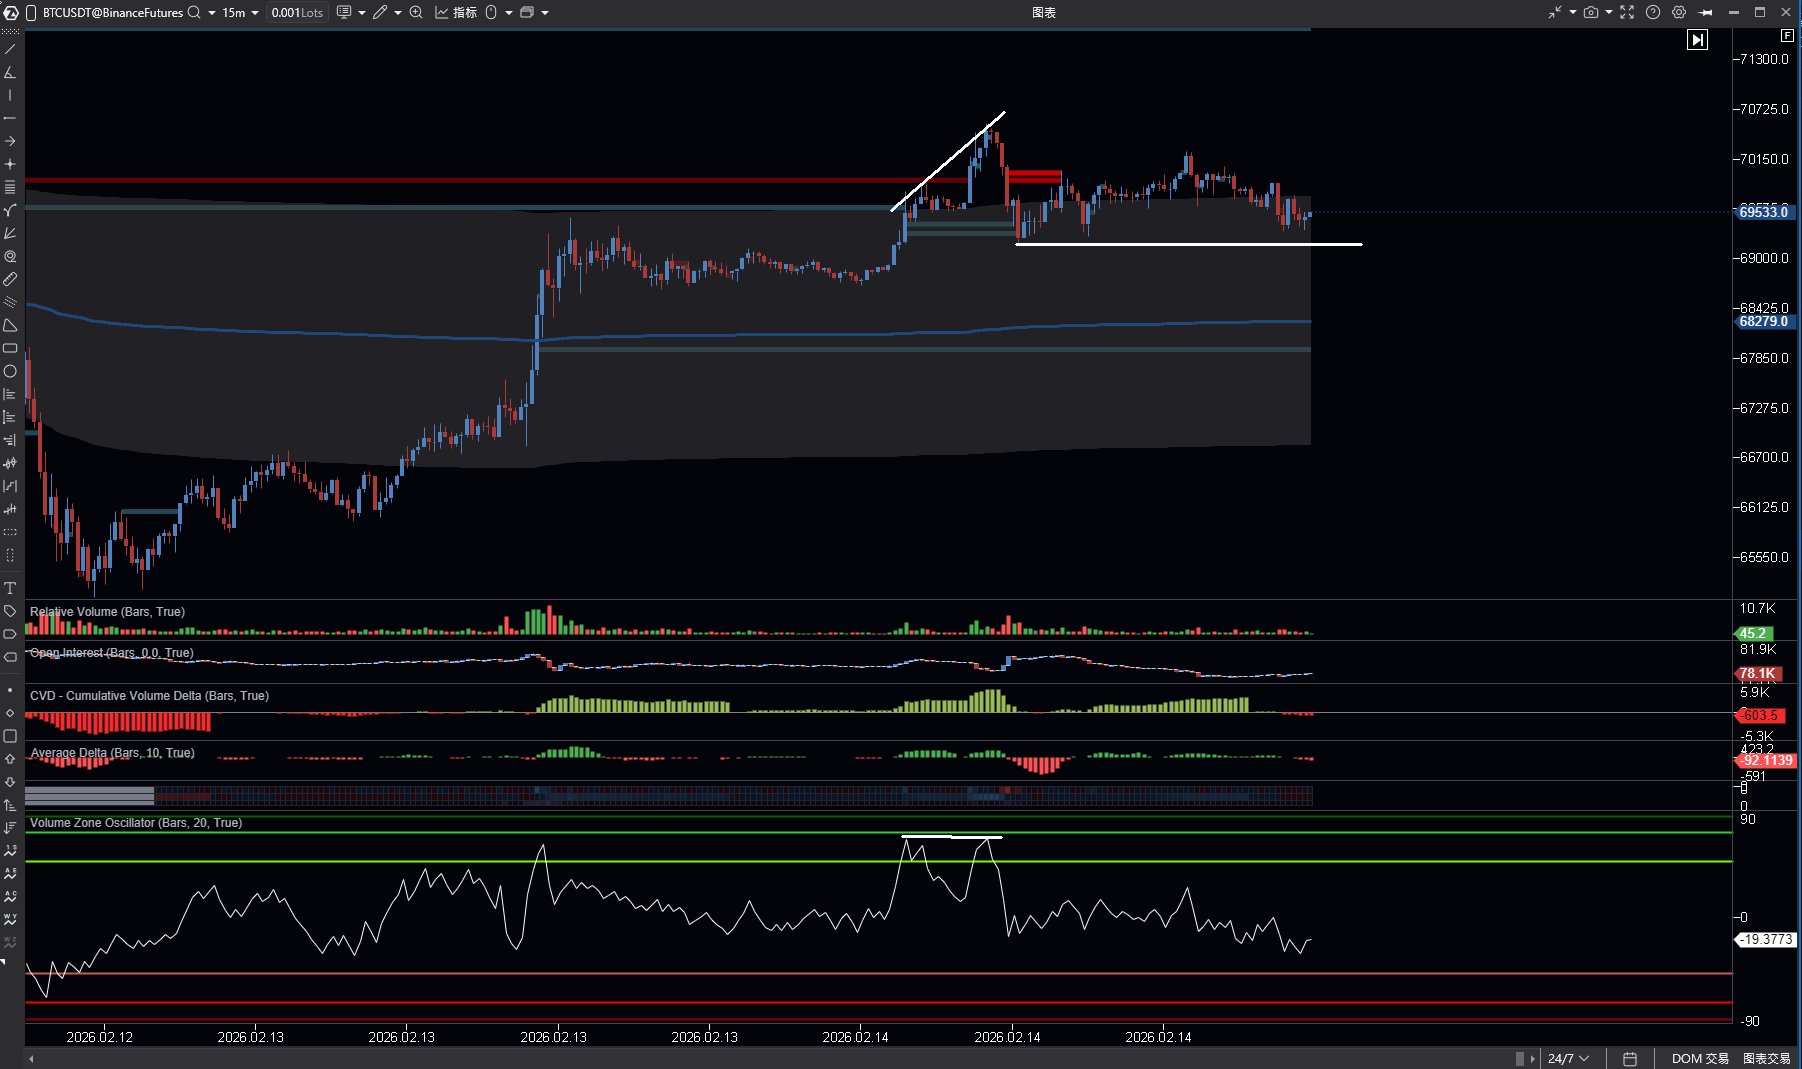Jump to latest bar button
This screenshot has width=1802, height=1069.
point(1697,40)
